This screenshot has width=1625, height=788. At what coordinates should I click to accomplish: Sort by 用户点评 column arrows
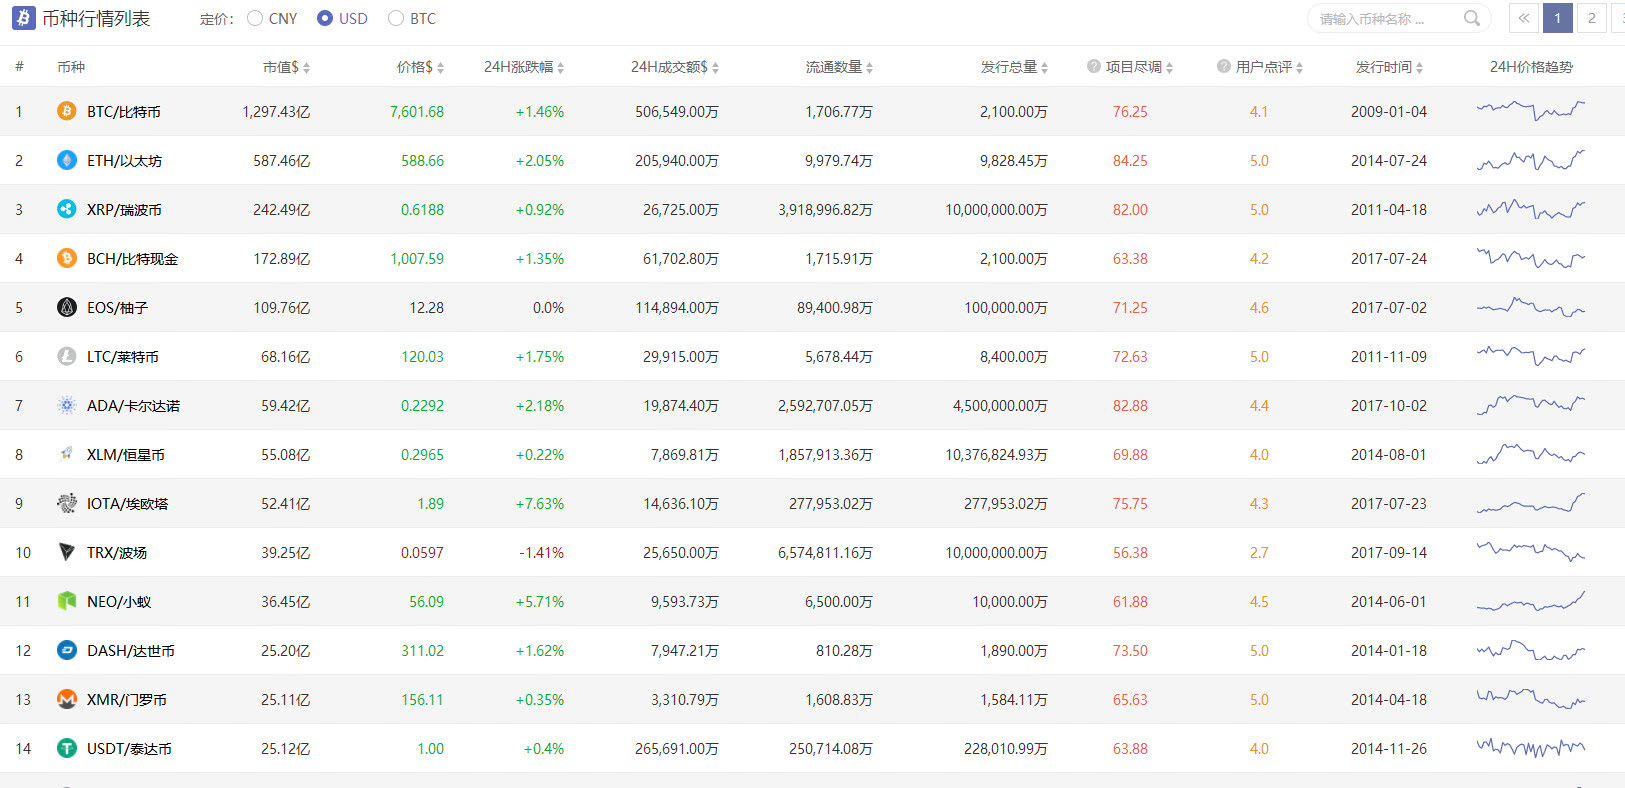(x=1299, y=67)
